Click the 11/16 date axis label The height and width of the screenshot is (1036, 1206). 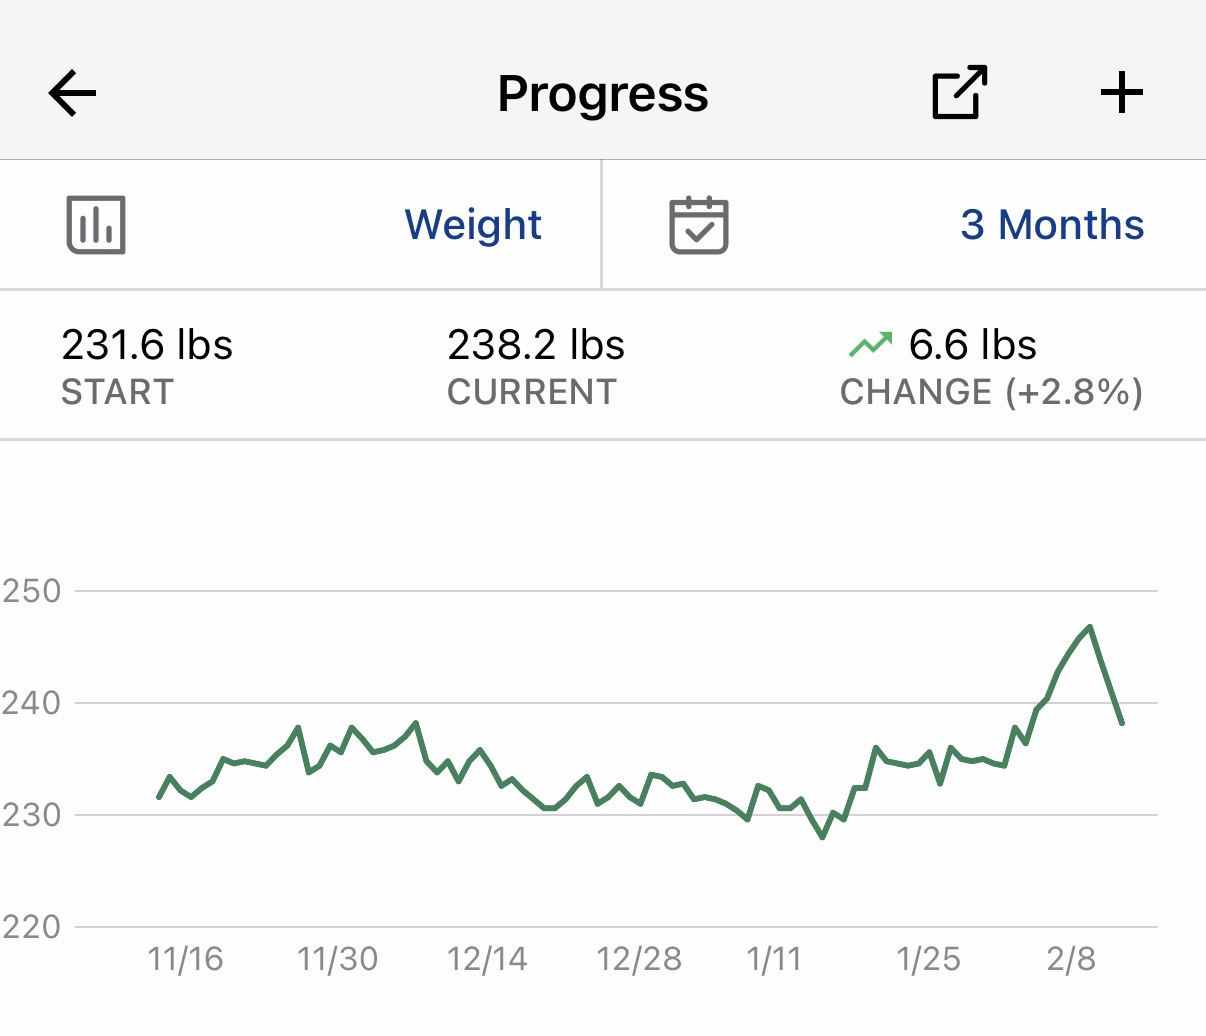[x=185, y=959]
